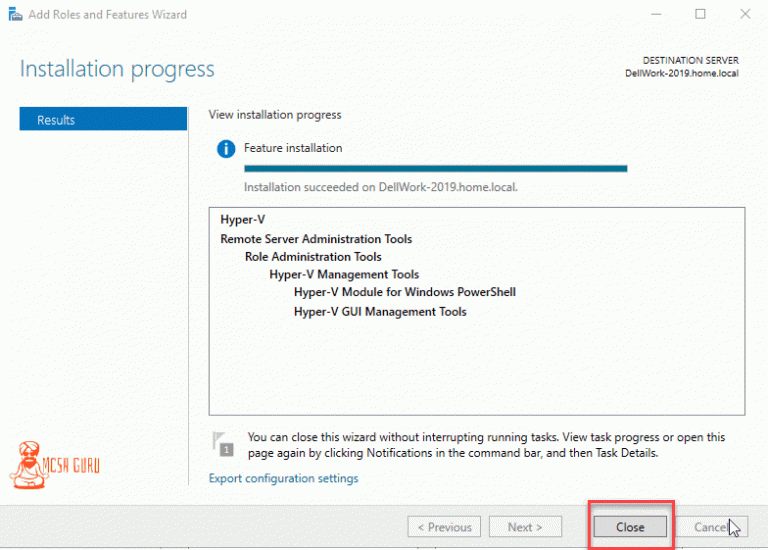This screenshot has width=768, height=550.
Task: Click the Close button
Action: click(x=630, y=527)
